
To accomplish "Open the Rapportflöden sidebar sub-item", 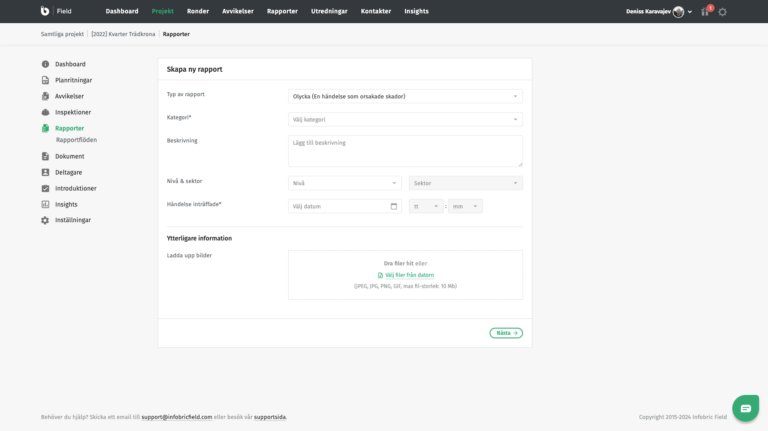I will pos(76,140).
